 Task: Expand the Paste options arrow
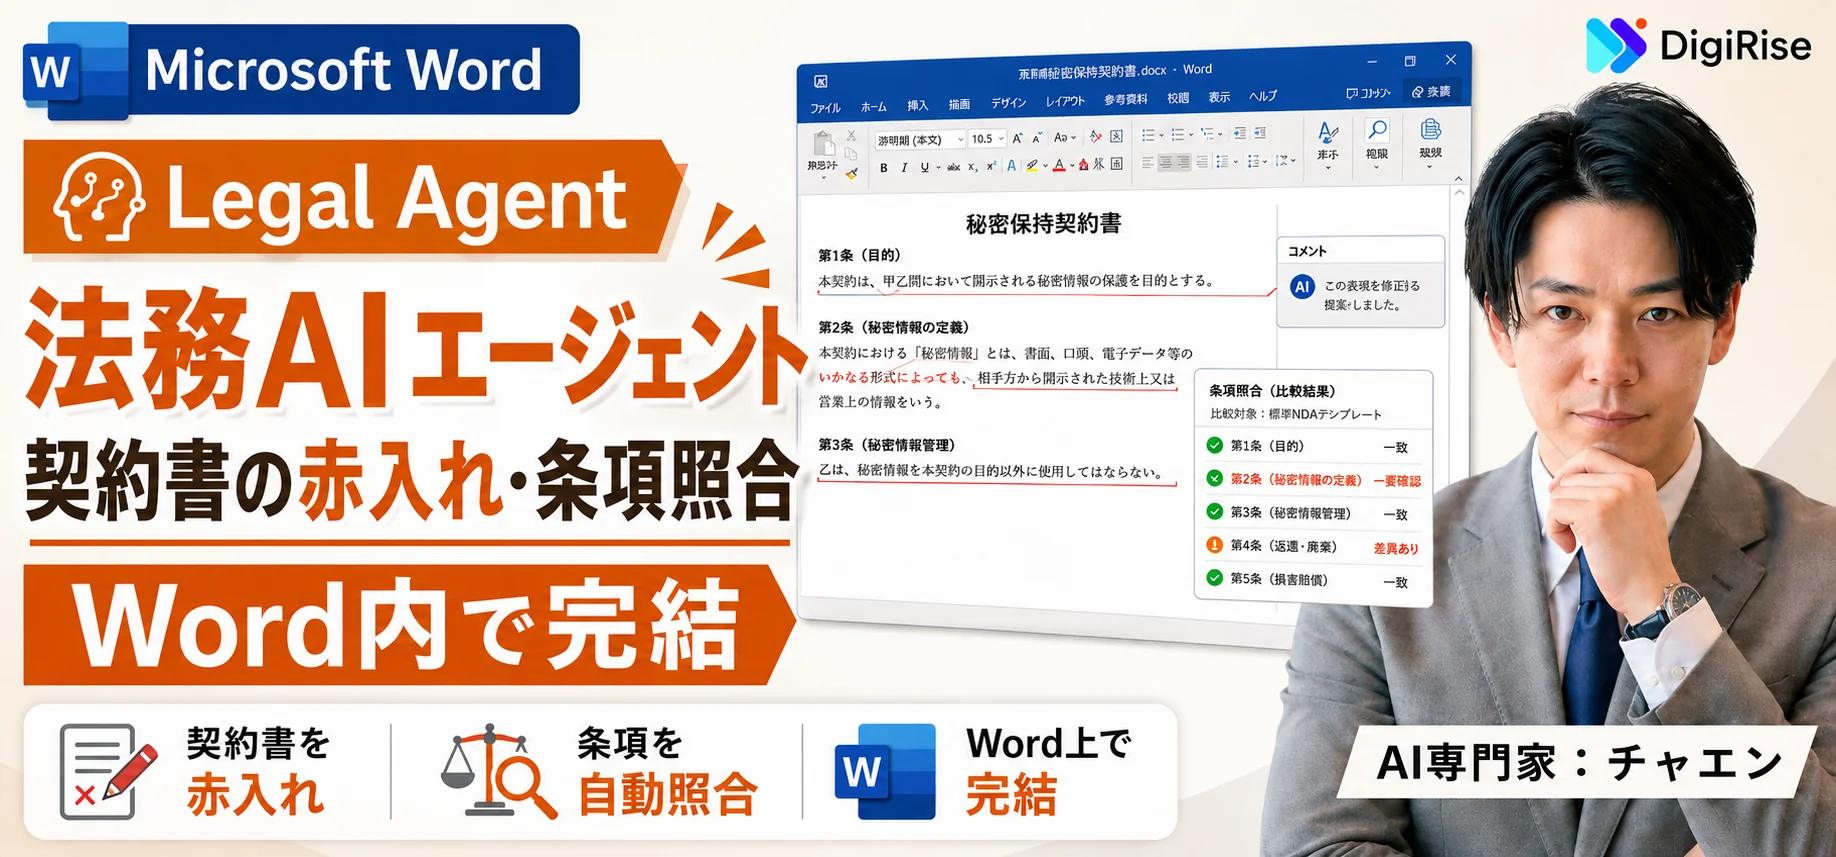tap(824, 178)
